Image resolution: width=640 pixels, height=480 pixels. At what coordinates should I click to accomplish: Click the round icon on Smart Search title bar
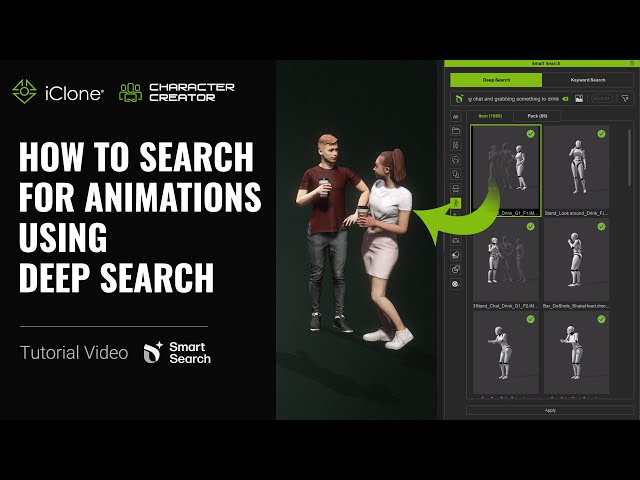[632, 63]
